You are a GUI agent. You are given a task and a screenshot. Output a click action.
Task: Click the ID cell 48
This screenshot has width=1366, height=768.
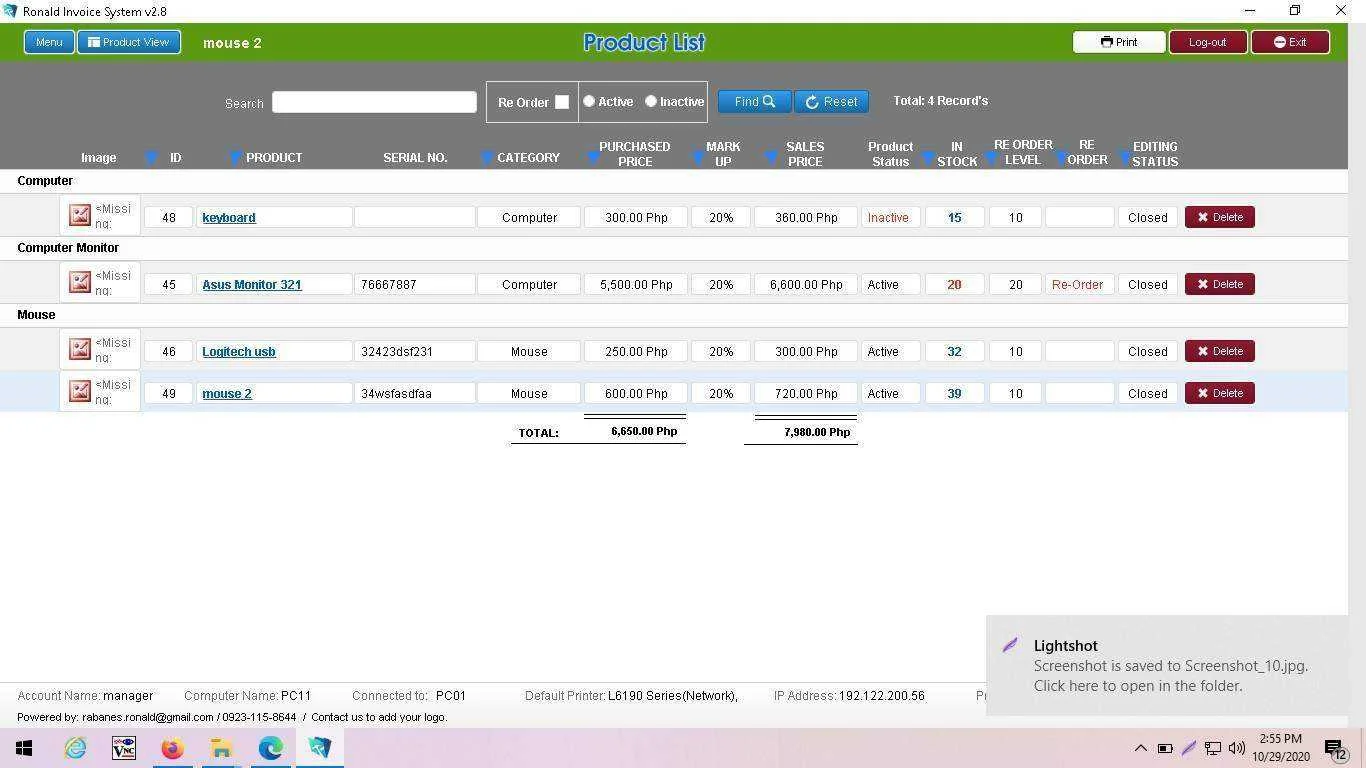[169, 217]
